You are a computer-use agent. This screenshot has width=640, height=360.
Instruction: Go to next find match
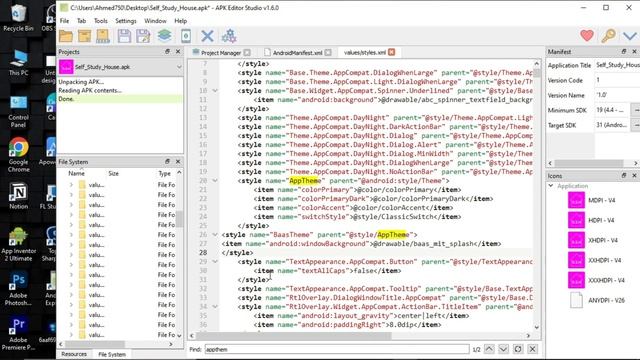tap(503, 349)
